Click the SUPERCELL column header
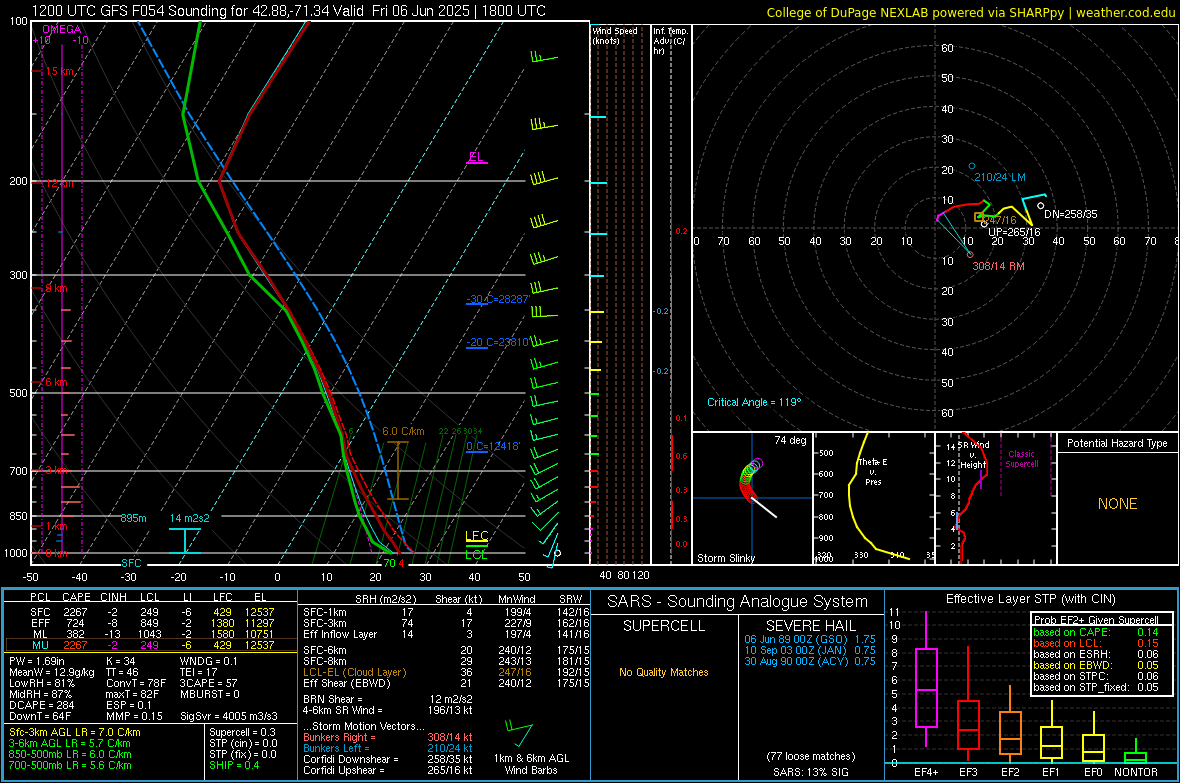Image resolution: width=1180 pixels, height=783 pixels. pos(664,626)
